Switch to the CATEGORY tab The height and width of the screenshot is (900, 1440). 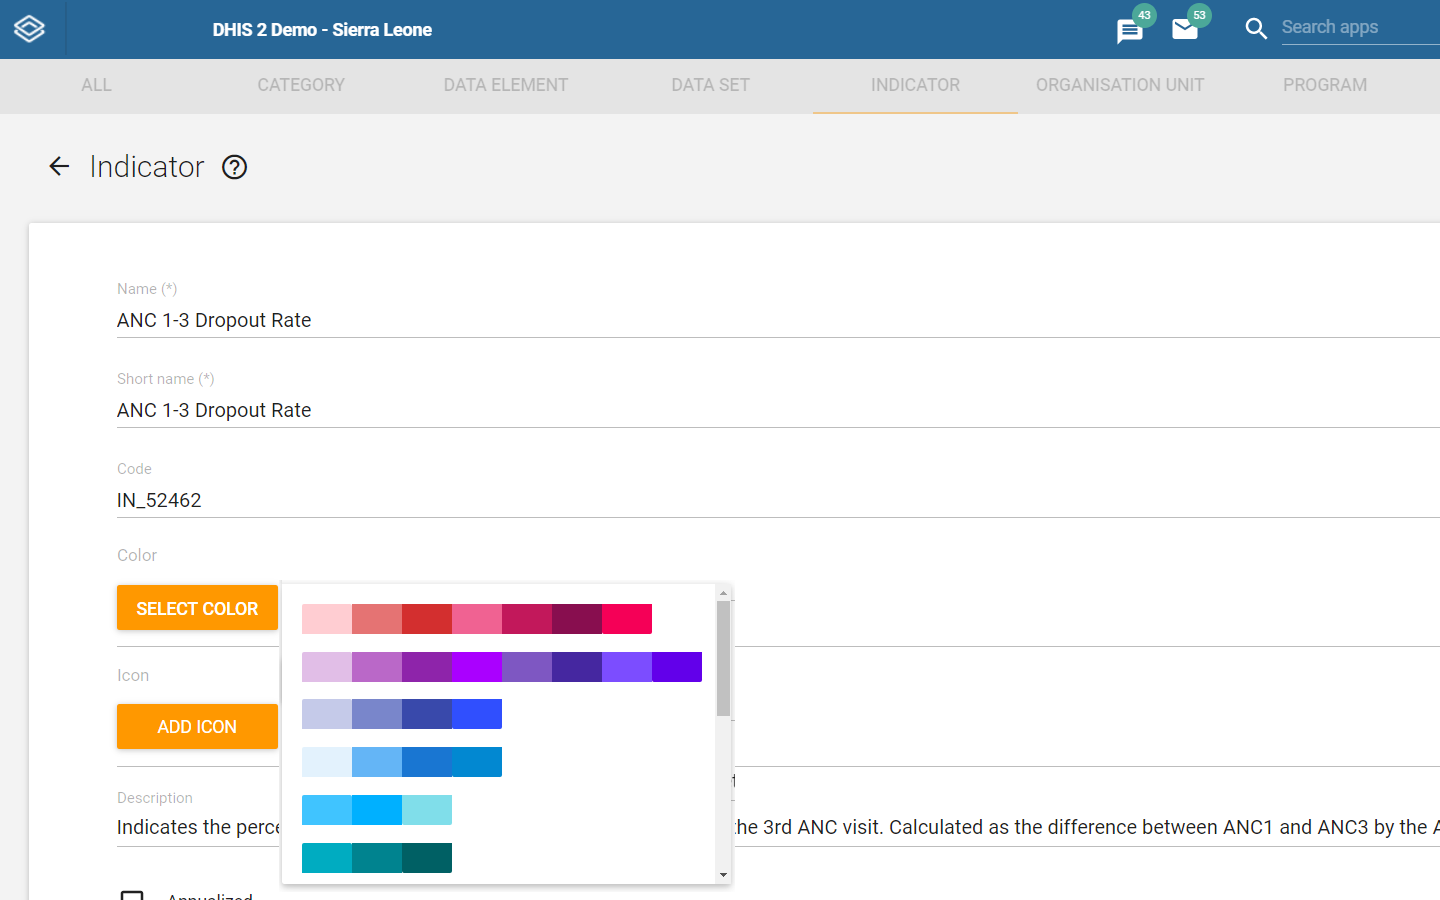point(301,85)
